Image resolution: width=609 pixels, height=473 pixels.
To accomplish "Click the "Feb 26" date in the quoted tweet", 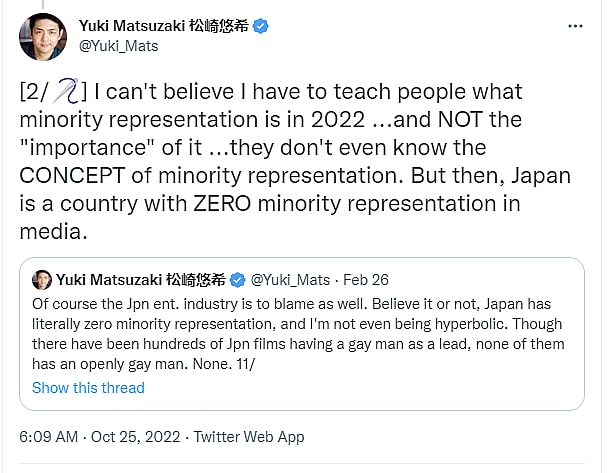I will (364, 279).
